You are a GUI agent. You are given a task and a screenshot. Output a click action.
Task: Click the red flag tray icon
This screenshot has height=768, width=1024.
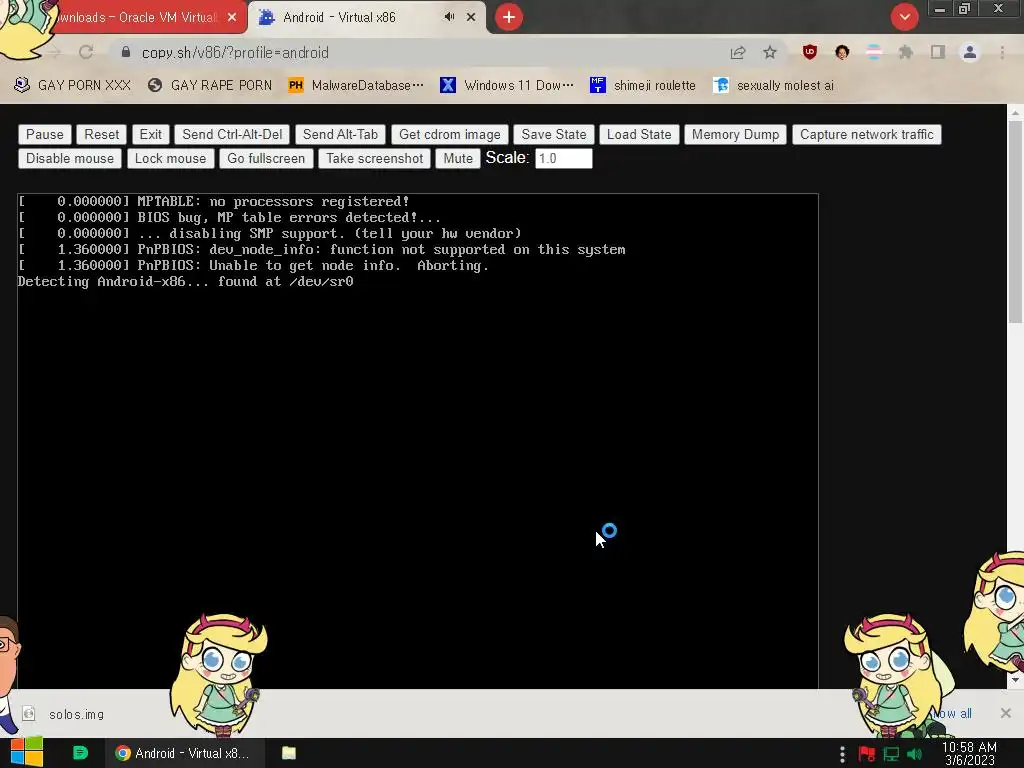tap(867, 754)
